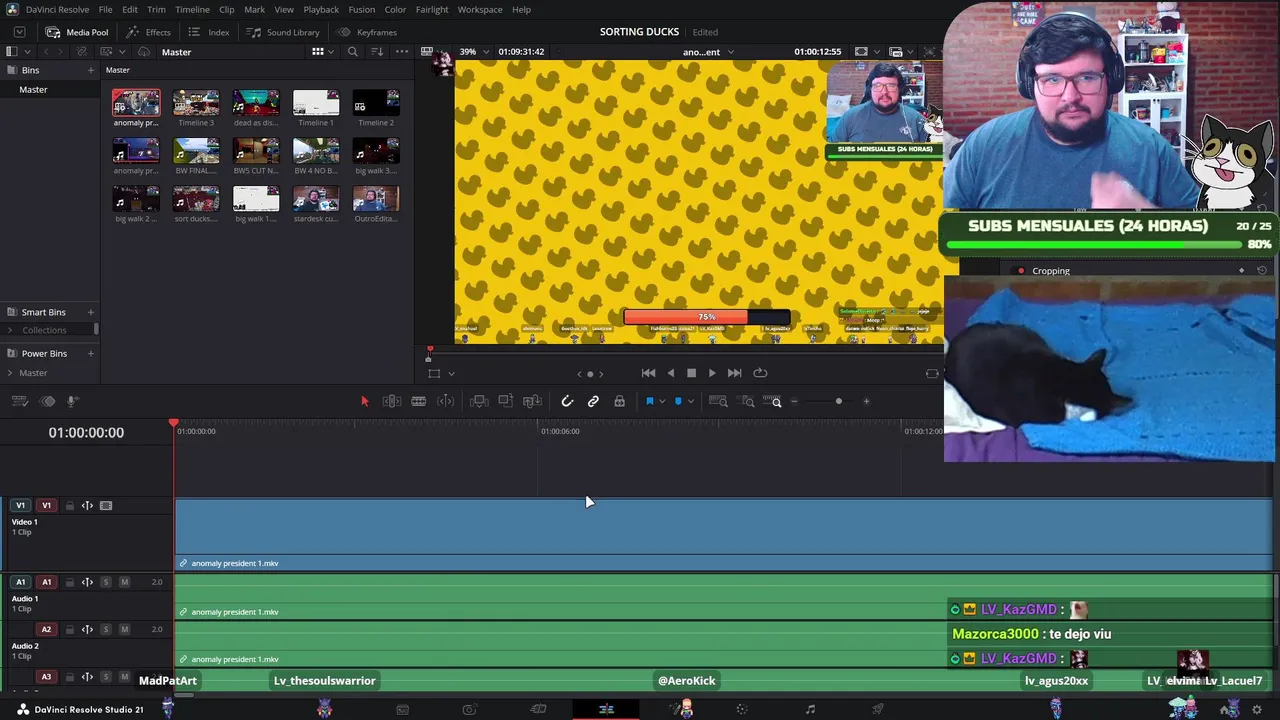Lock the Video 1 track
This screenshot has height=720, width=1280.
tap(69, 506)
